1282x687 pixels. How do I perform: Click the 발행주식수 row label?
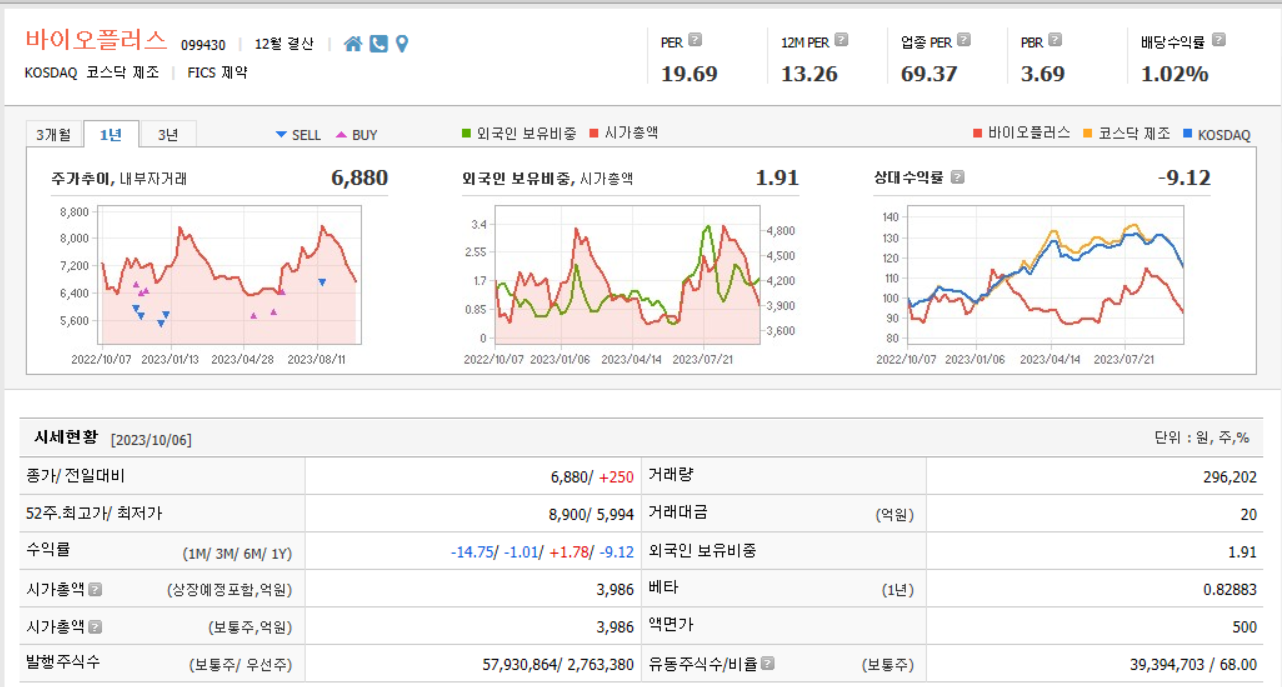pos(63,662)
